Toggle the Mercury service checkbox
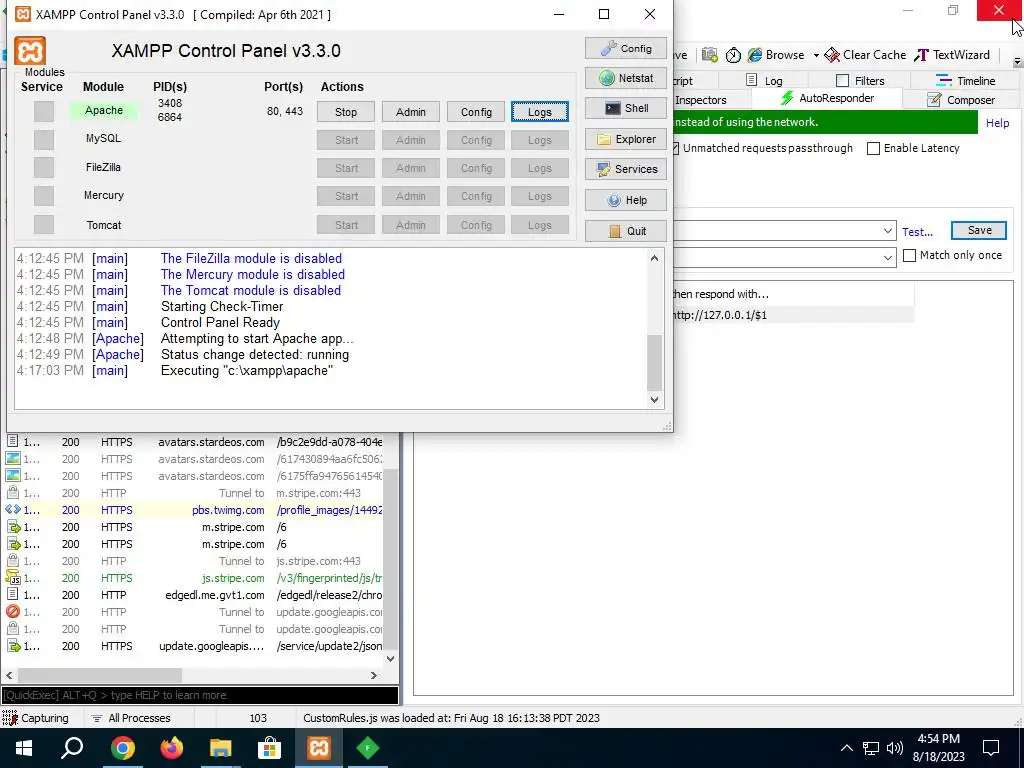The width and height of the screenshot is (1024, 768). click(x=44, y=196)
